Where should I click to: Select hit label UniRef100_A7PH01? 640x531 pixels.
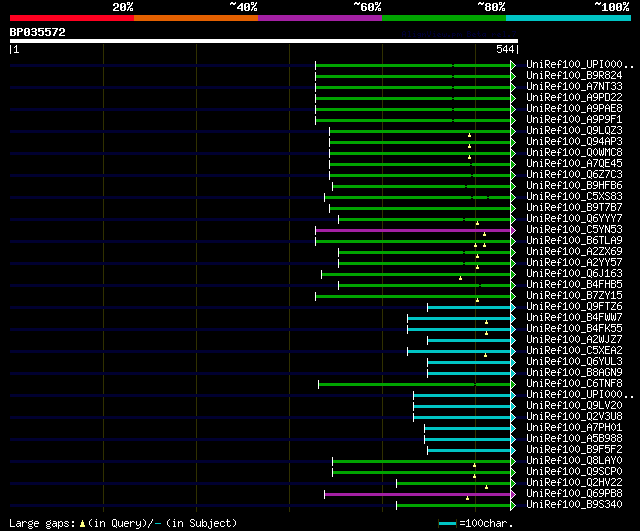pyautogui.click(x=574, y=428)
